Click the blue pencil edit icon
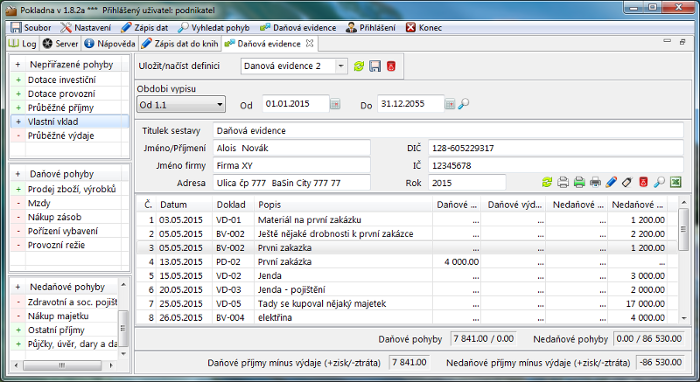Screen dimensions: 700x382 (611, 182)
